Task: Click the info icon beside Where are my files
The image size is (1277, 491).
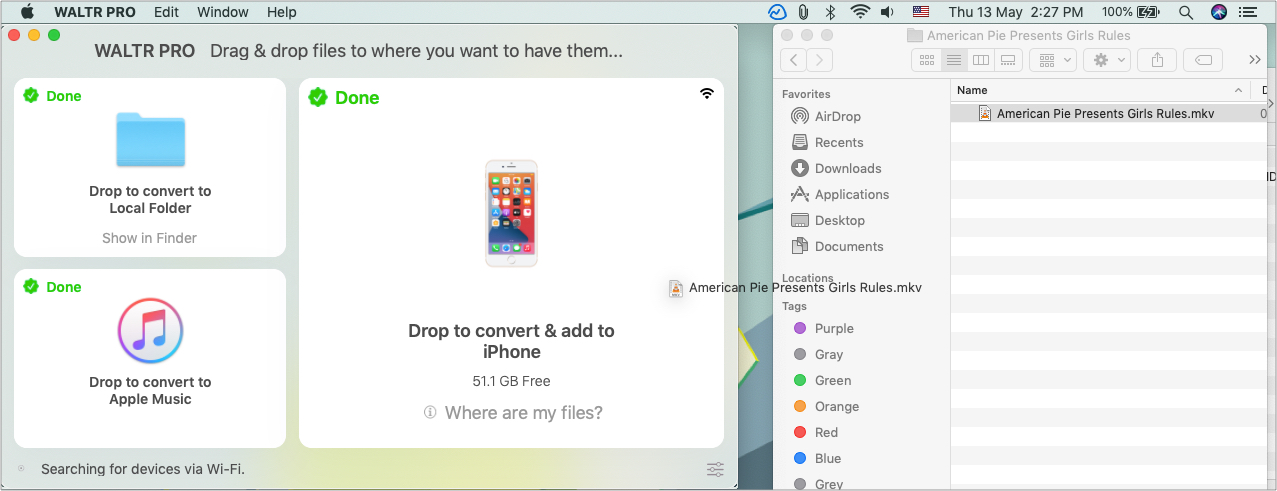Action: (x=430, y=412)
